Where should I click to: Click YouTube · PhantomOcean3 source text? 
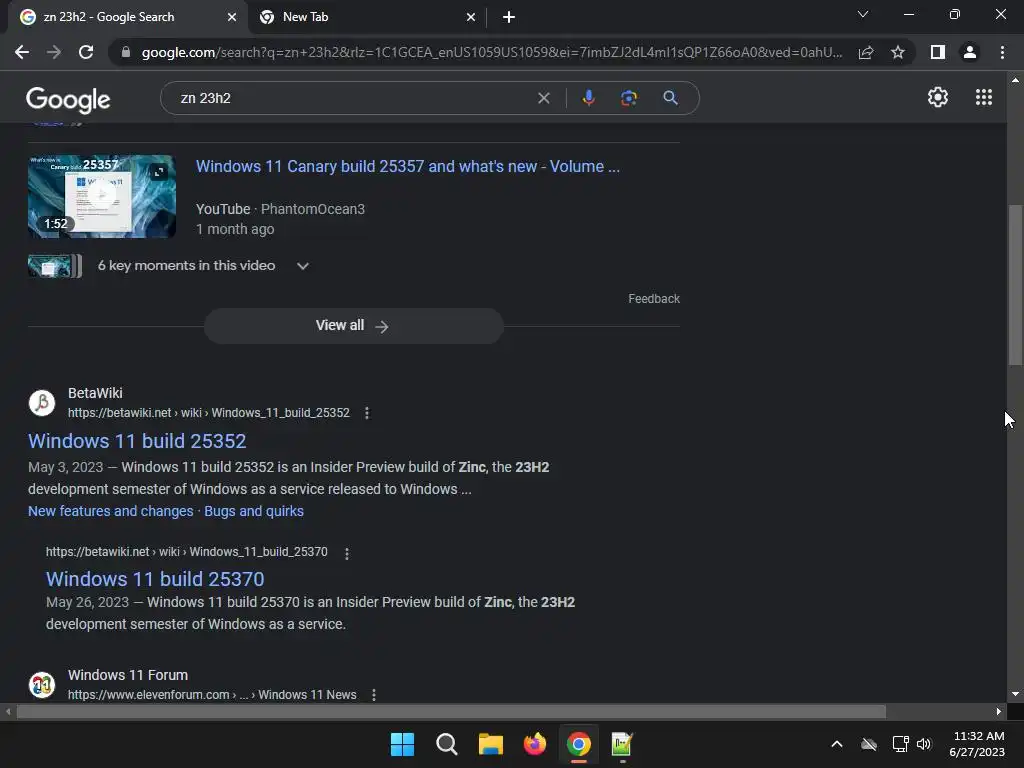coord(280,209)
